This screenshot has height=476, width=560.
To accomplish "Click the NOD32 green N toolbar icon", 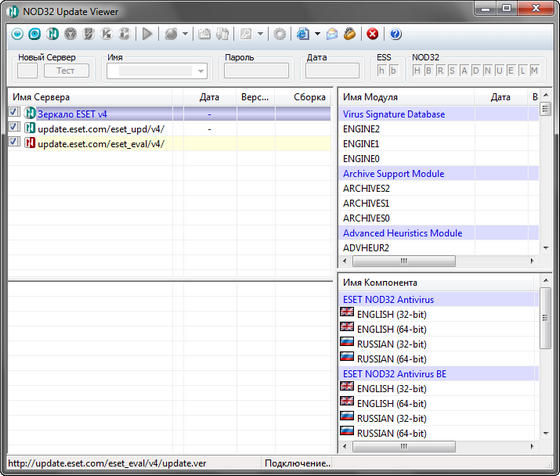I will [x=52, y=34].
